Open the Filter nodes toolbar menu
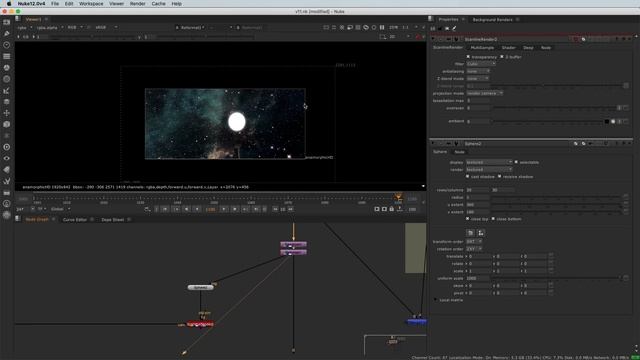This screenshot has height=360, width=640. click(x=7, y=79)
